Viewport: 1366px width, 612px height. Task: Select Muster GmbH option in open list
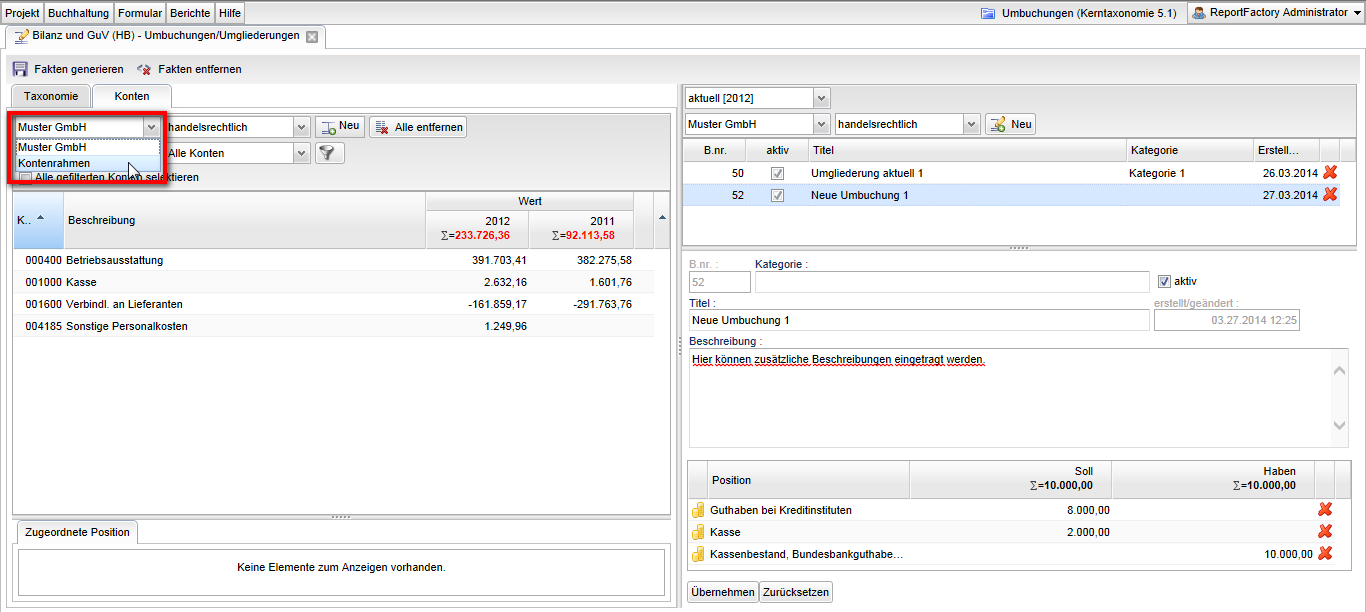(x=88, y=147)
